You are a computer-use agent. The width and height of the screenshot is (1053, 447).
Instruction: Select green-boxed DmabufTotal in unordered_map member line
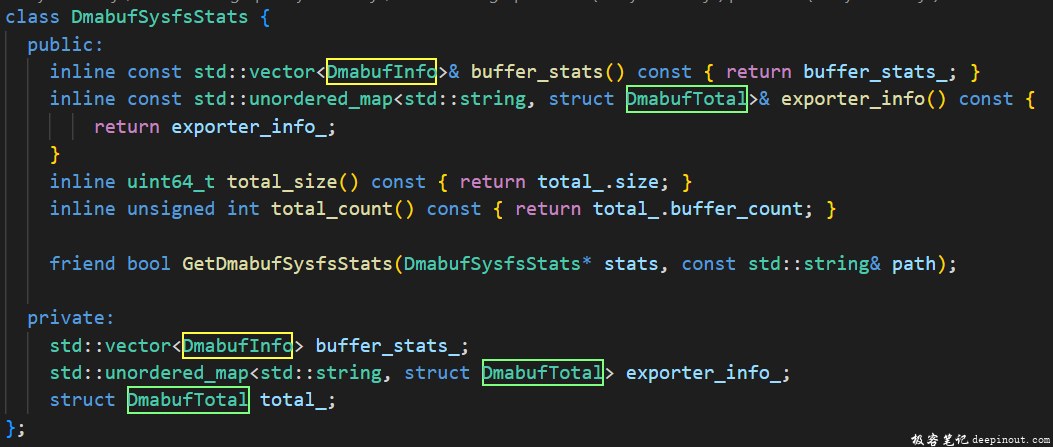542,373
